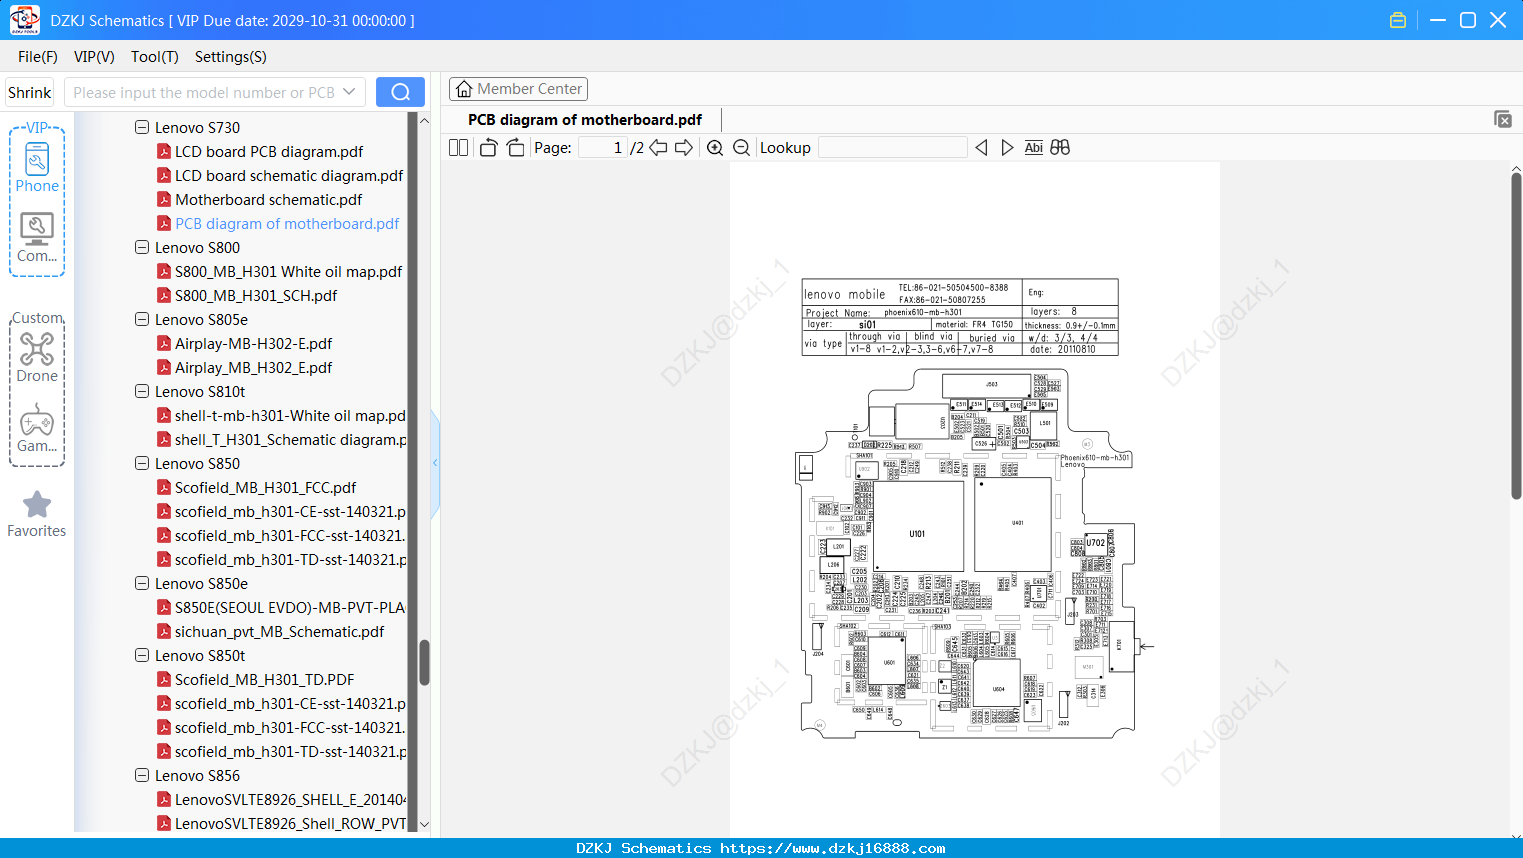Open the Settings(S) menu

click(231, 57)
